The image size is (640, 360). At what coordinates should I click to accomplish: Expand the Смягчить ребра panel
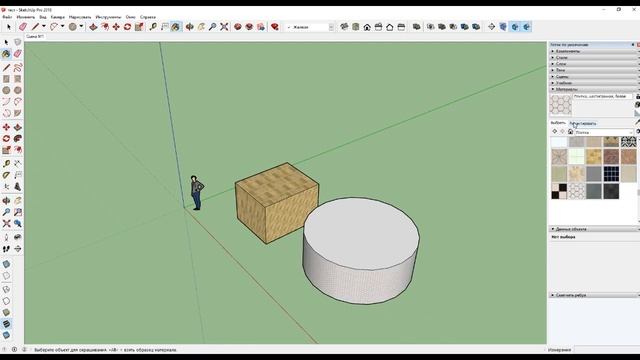tap(594, 295)
